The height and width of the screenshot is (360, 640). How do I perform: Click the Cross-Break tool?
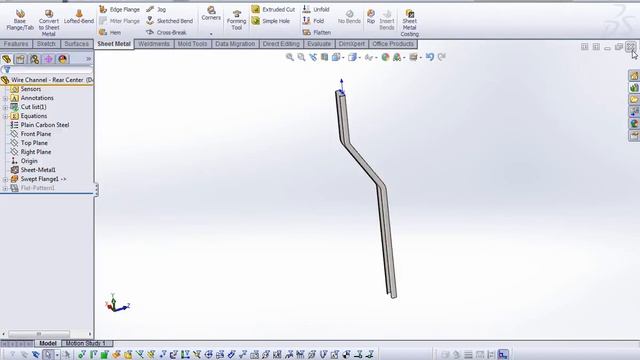(166, 32)
